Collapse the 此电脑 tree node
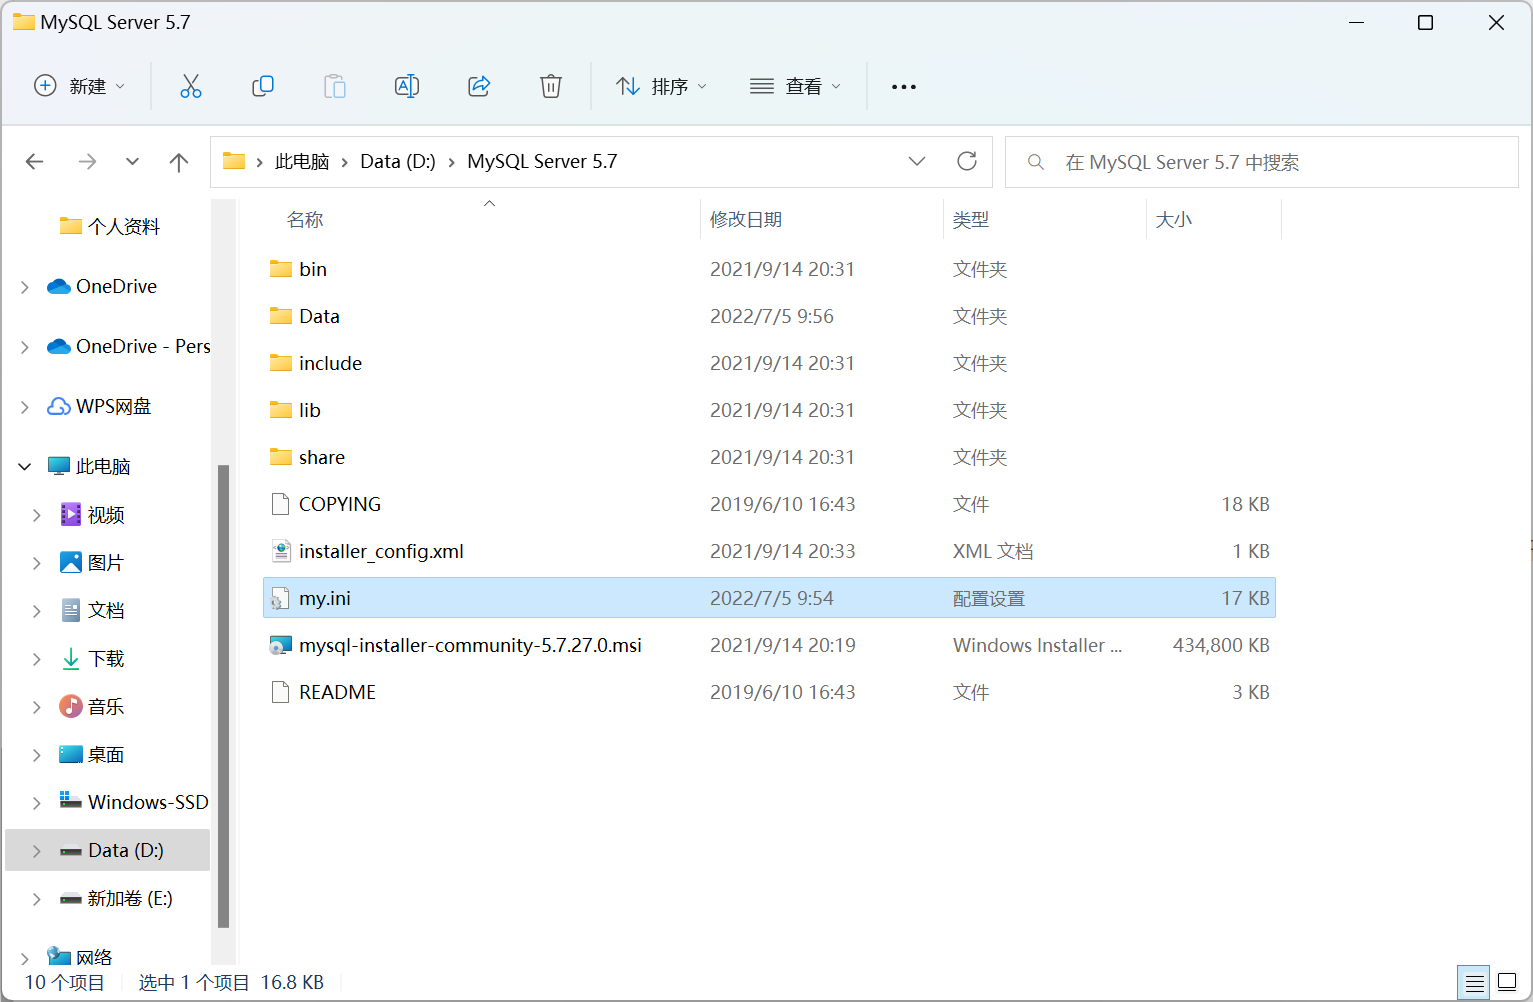1533x1002 pixels. pos(25,467)
